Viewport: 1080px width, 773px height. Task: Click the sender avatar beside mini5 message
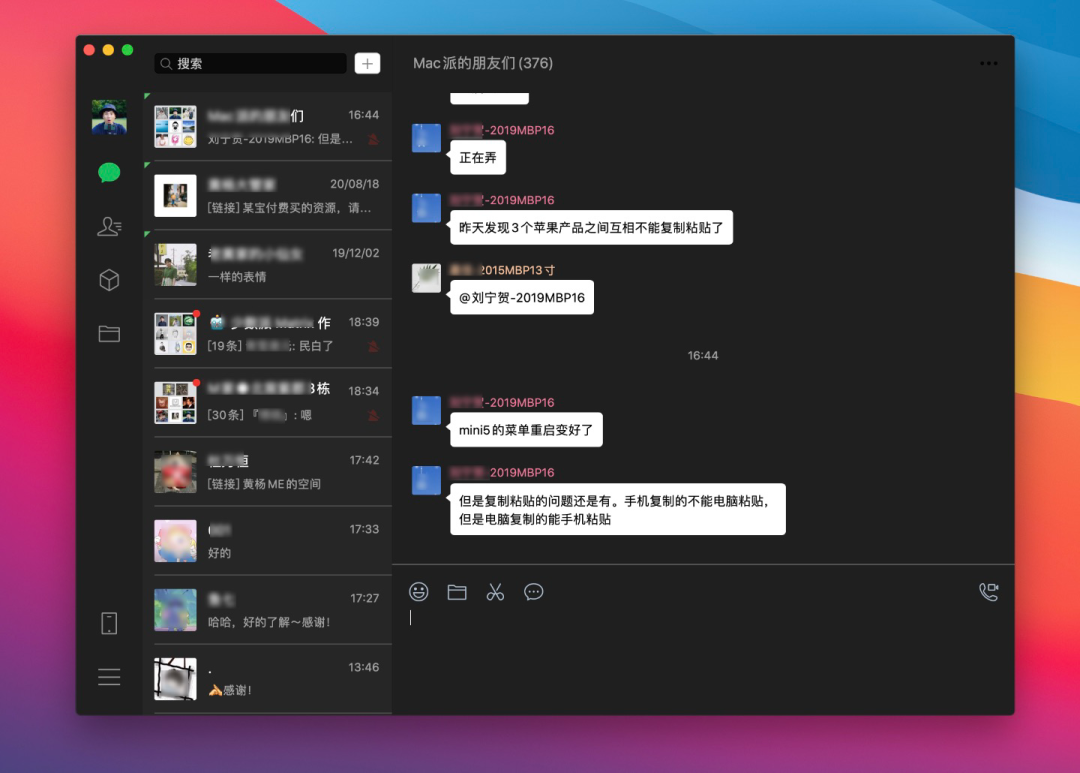[x=426, y=411]
